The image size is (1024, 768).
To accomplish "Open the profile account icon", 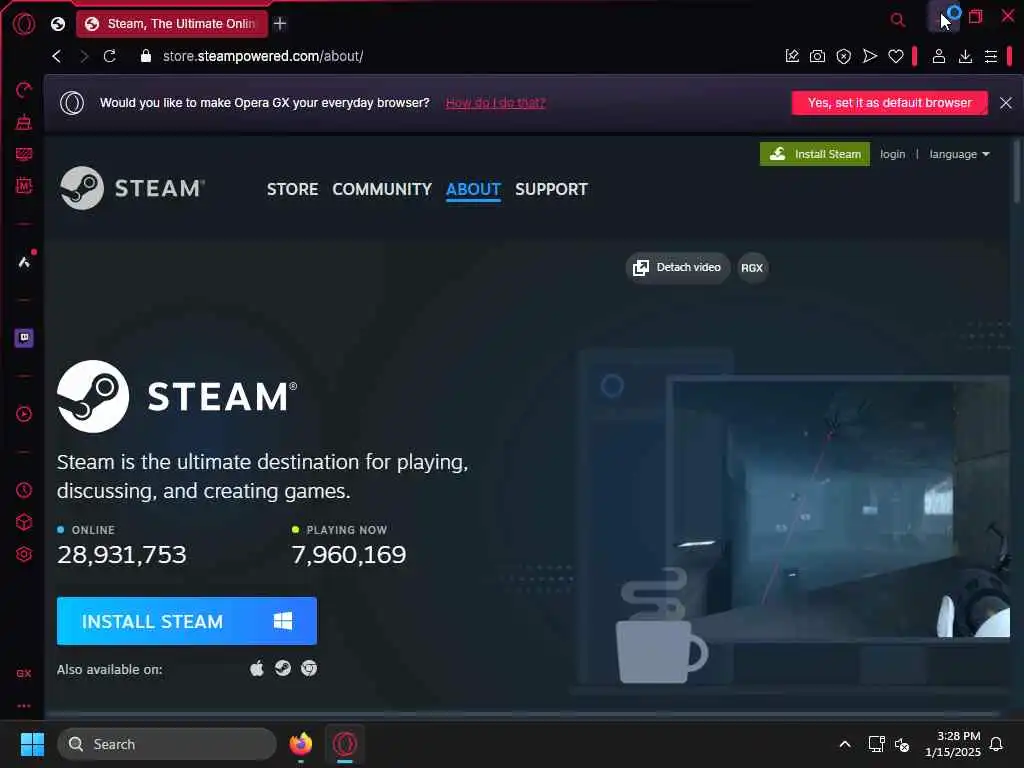I will [938, 56].
